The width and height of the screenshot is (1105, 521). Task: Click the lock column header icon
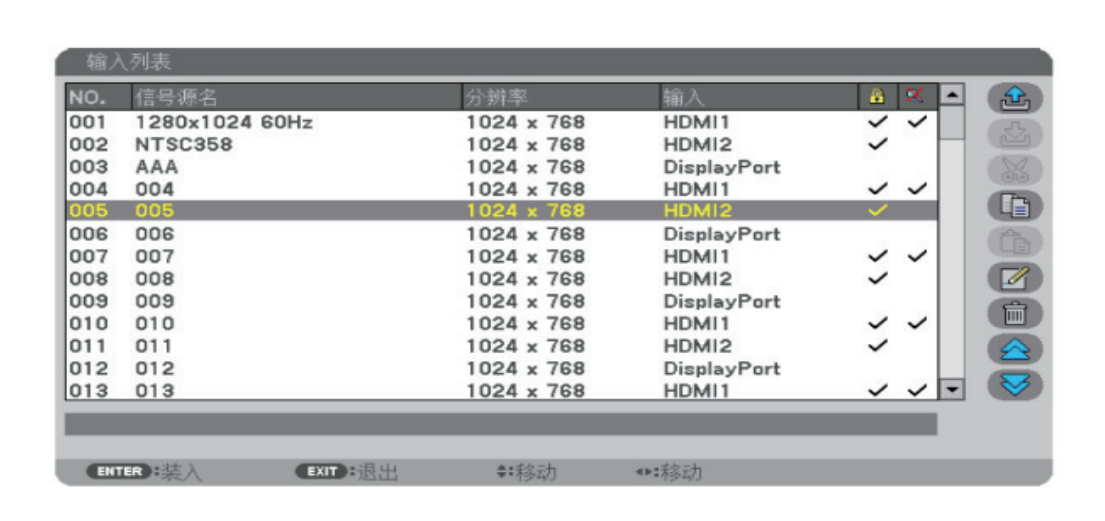click(x=878, y=97)
